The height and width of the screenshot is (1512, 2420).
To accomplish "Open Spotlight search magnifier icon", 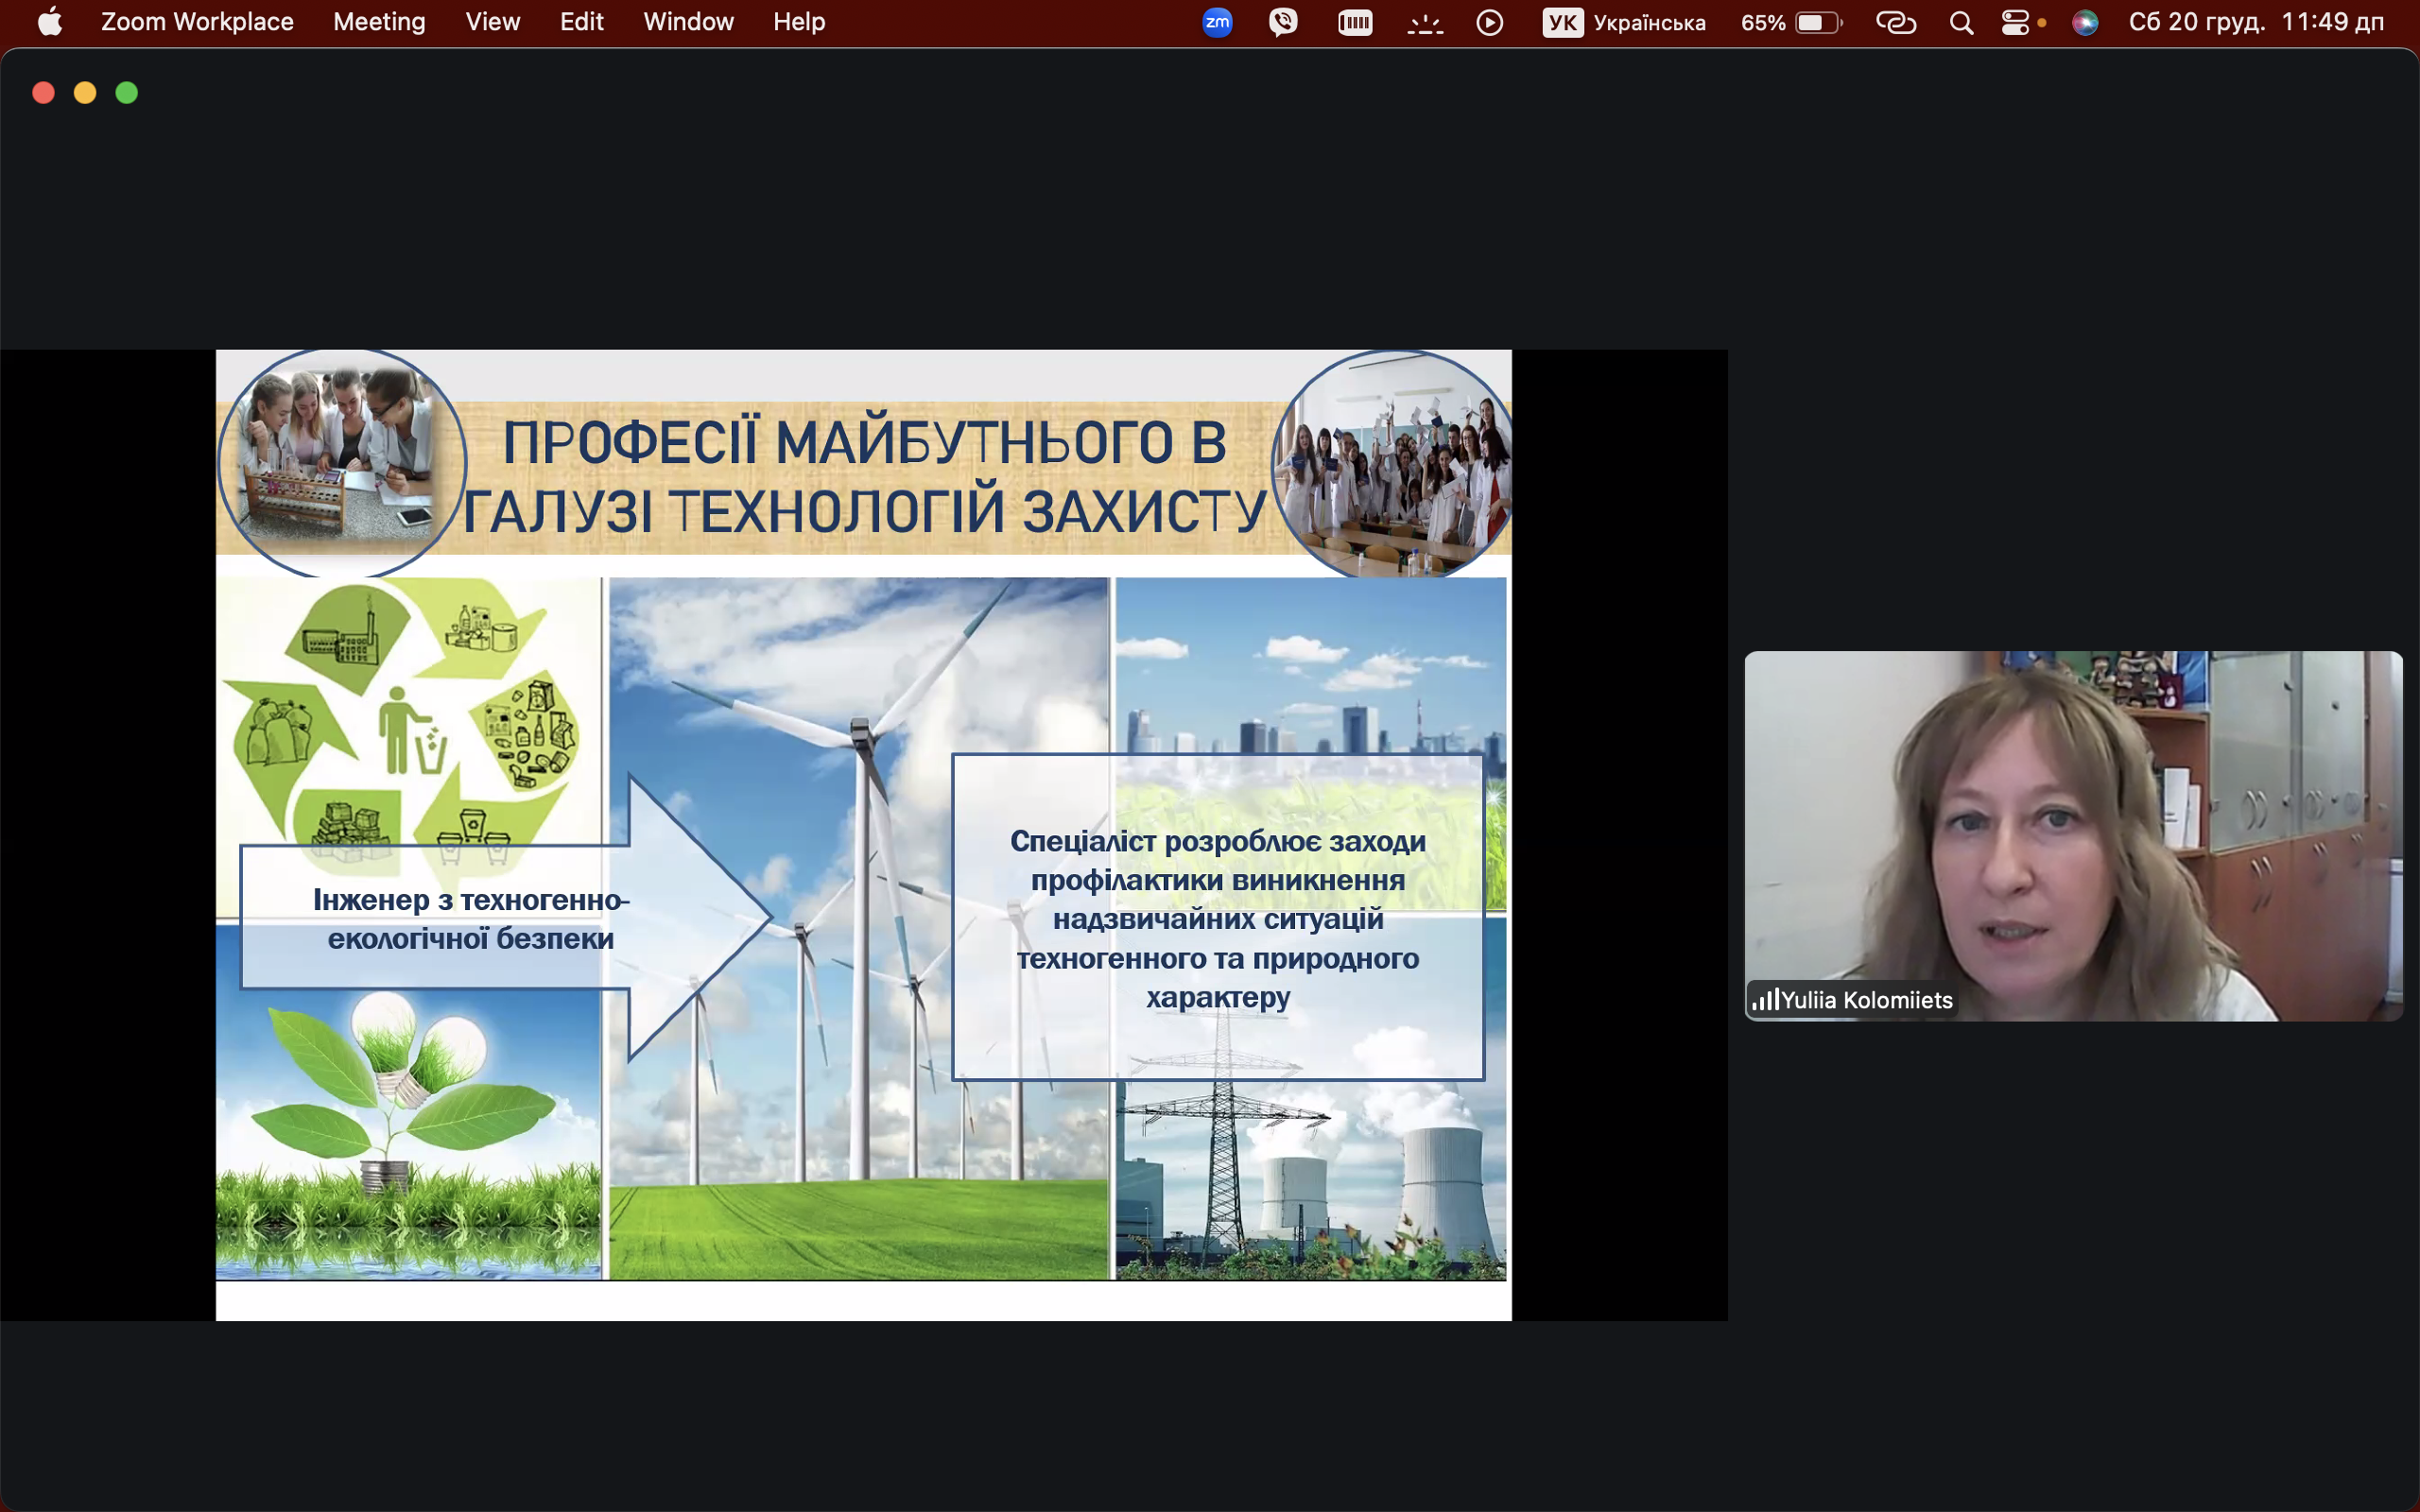I will click(1961, 22).
